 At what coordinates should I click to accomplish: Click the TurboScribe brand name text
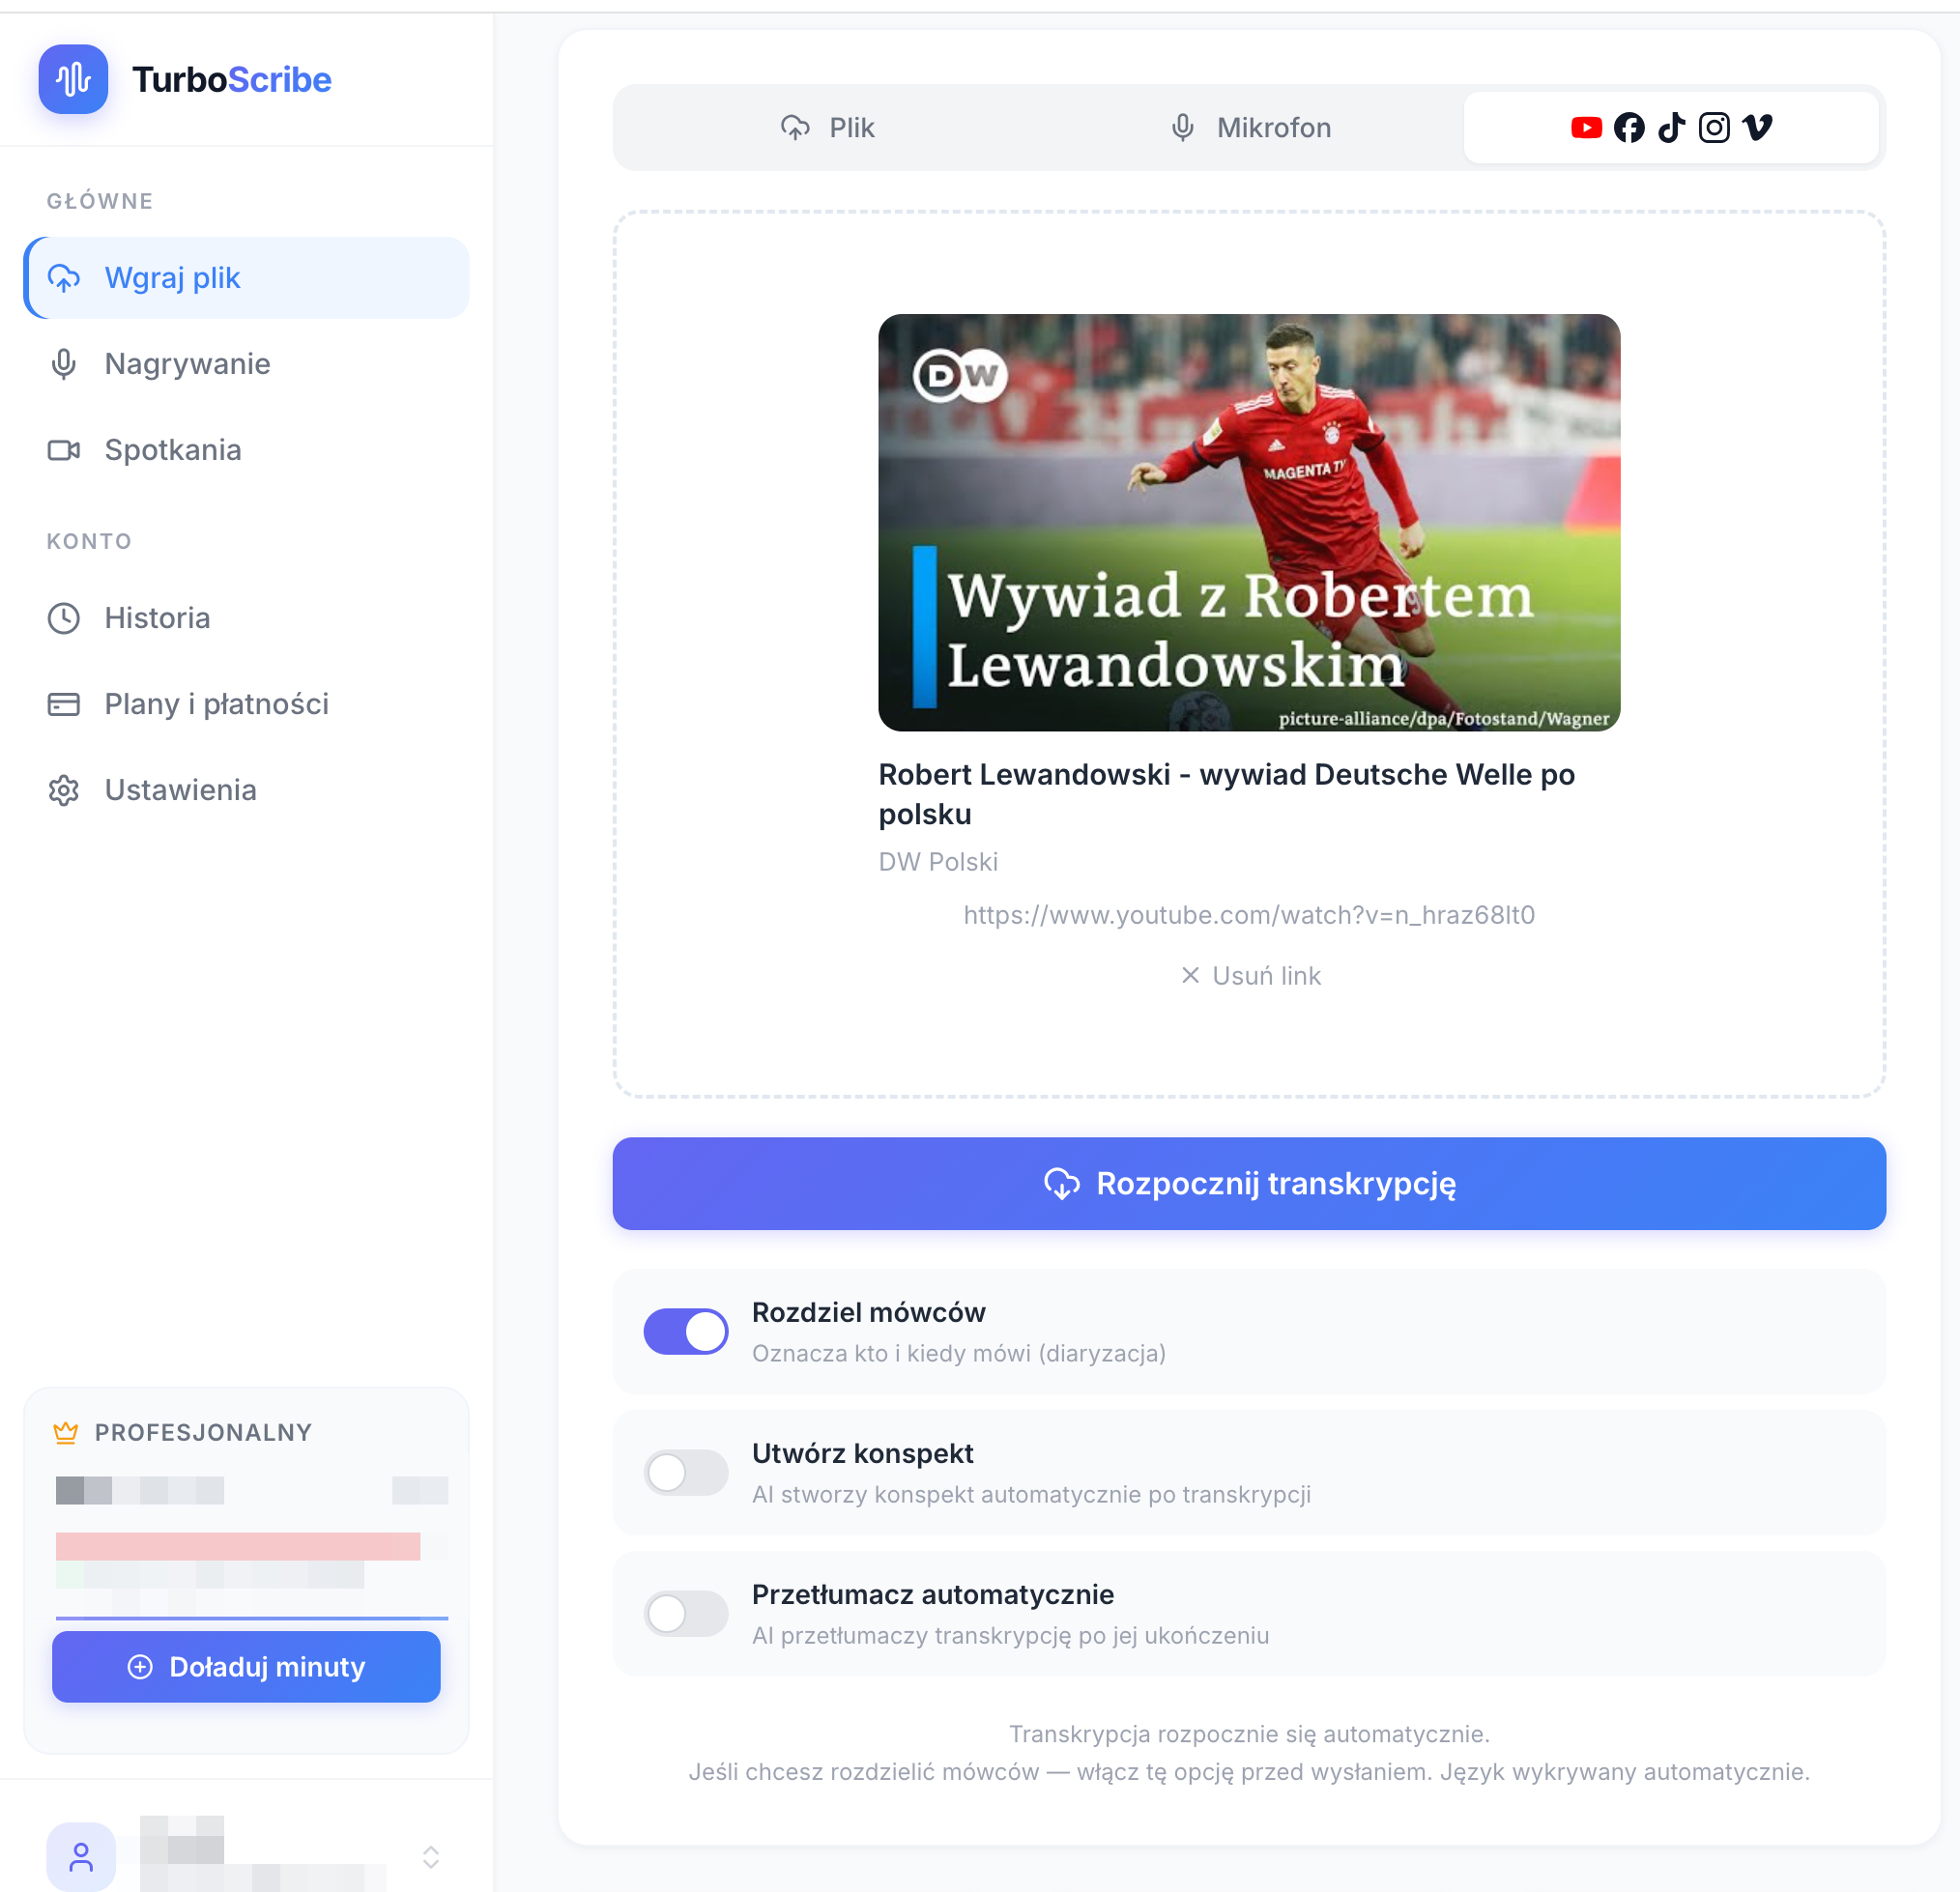click(x=231, y=80)
